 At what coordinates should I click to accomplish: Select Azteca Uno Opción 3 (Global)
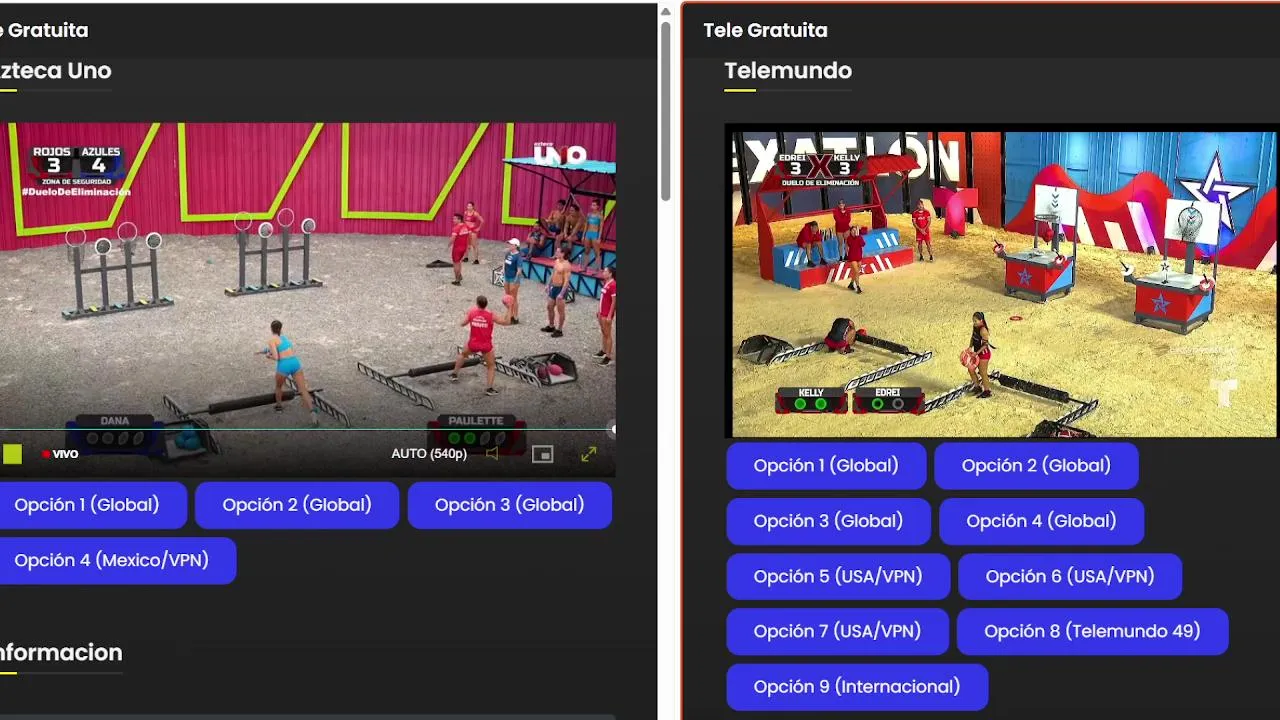pos(509,505)
